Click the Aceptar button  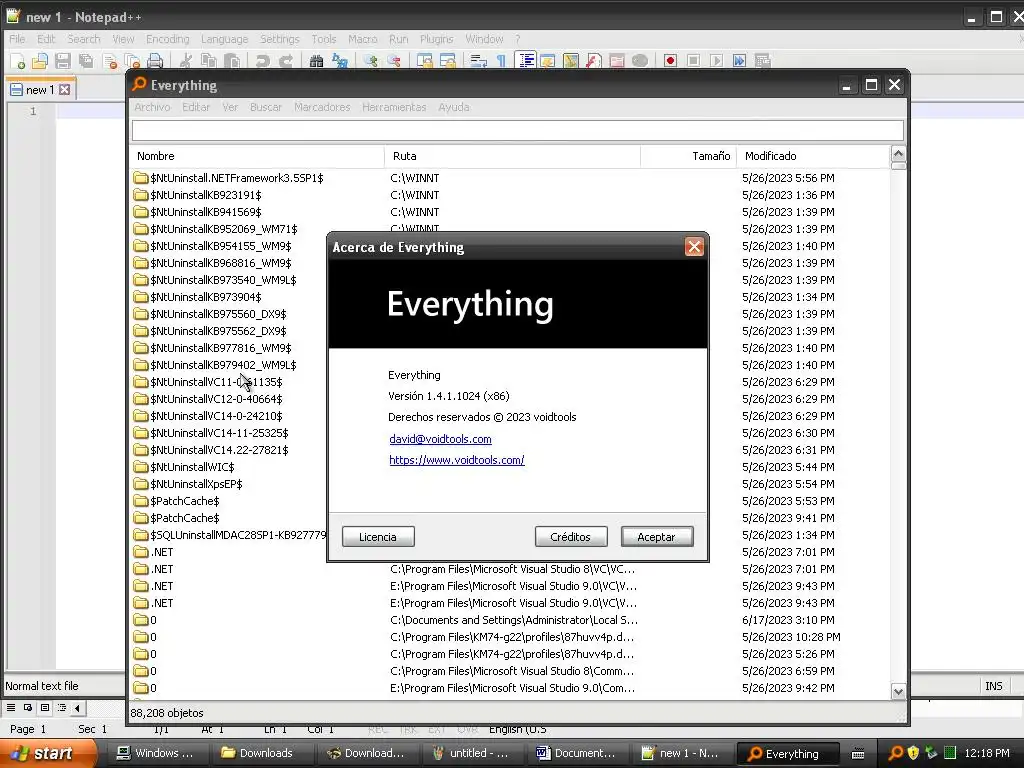pos(657,537)
